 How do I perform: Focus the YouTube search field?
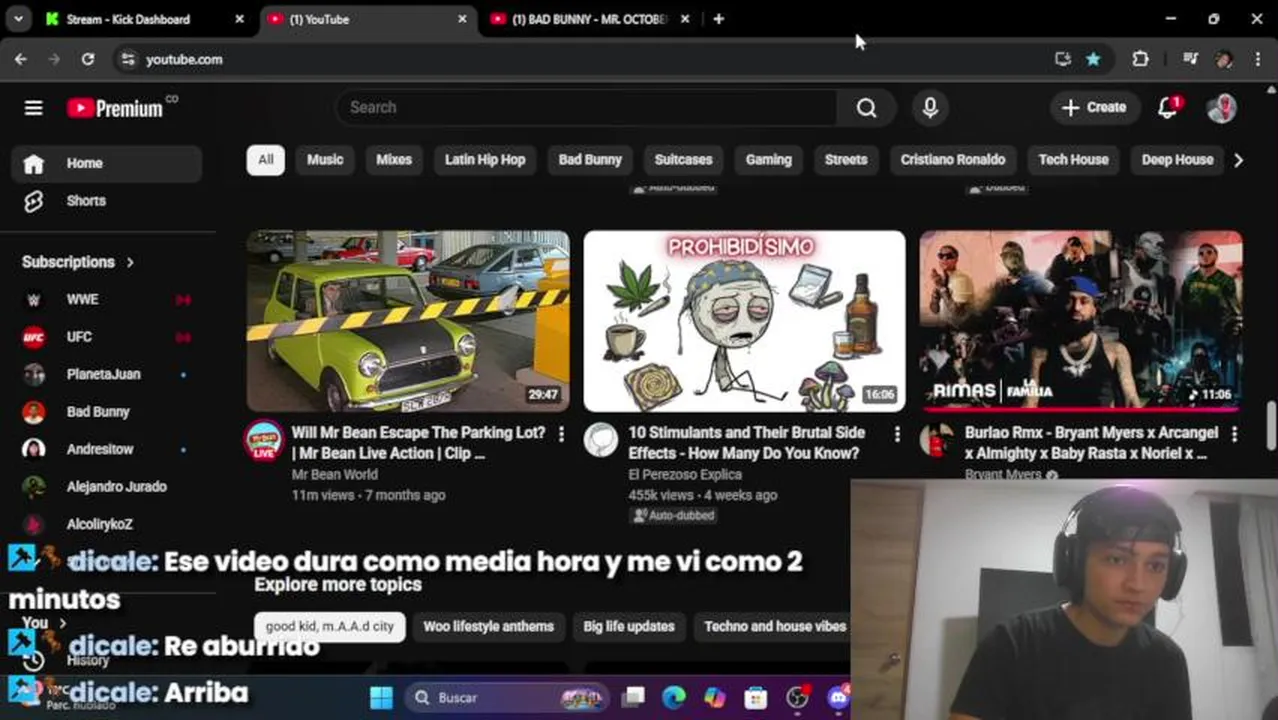(587, 108)
